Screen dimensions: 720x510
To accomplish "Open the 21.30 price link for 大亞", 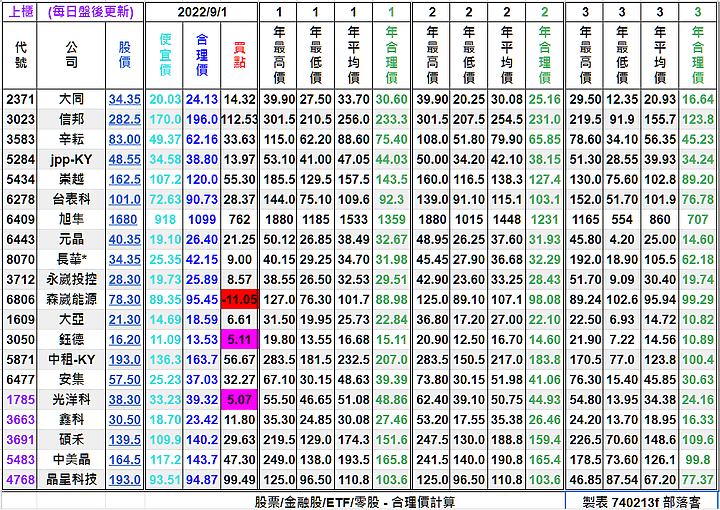I will pos(124,319).
